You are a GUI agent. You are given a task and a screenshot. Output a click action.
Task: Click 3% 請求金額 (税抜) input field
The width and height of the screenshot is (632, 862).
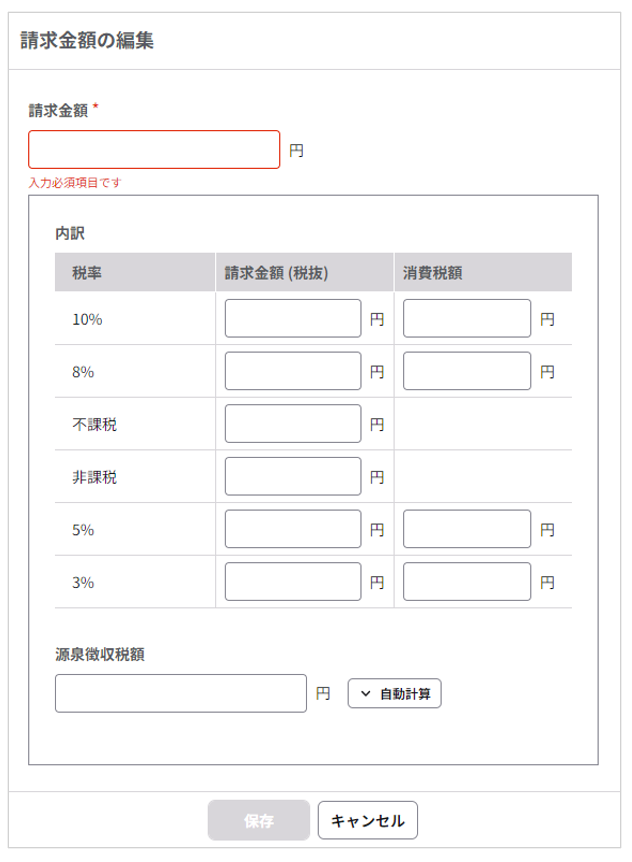click(292, 582)
